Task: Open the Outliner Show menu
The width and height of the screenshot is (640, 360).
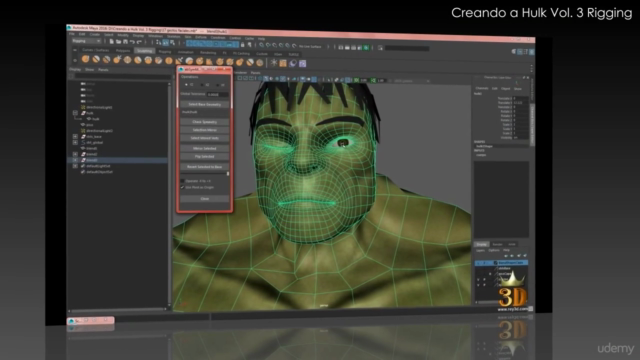Action: pyautogui.click(x=89, y=69)
